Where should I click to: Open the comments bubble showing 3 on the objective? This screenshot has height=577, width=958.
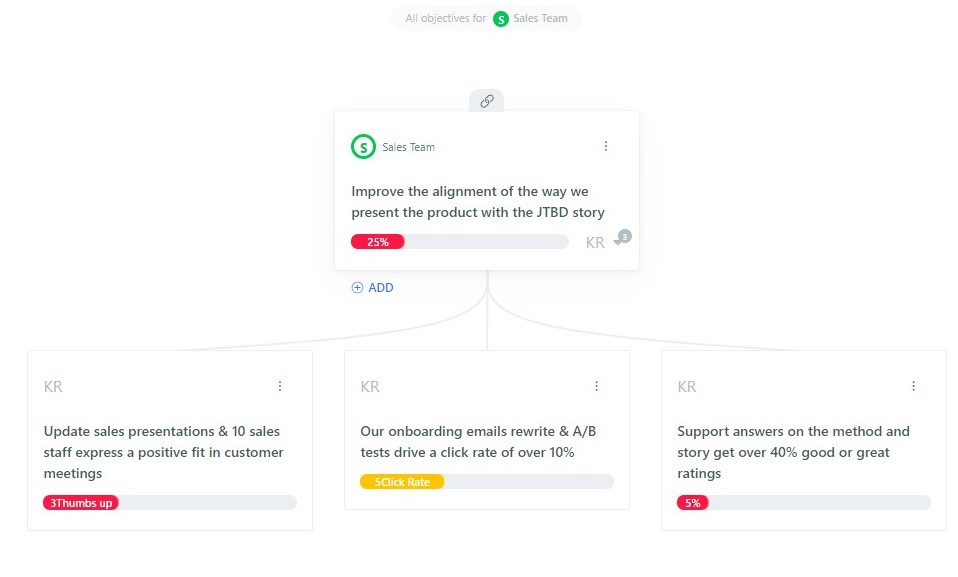pyautogui.click(x=623, y=238)
